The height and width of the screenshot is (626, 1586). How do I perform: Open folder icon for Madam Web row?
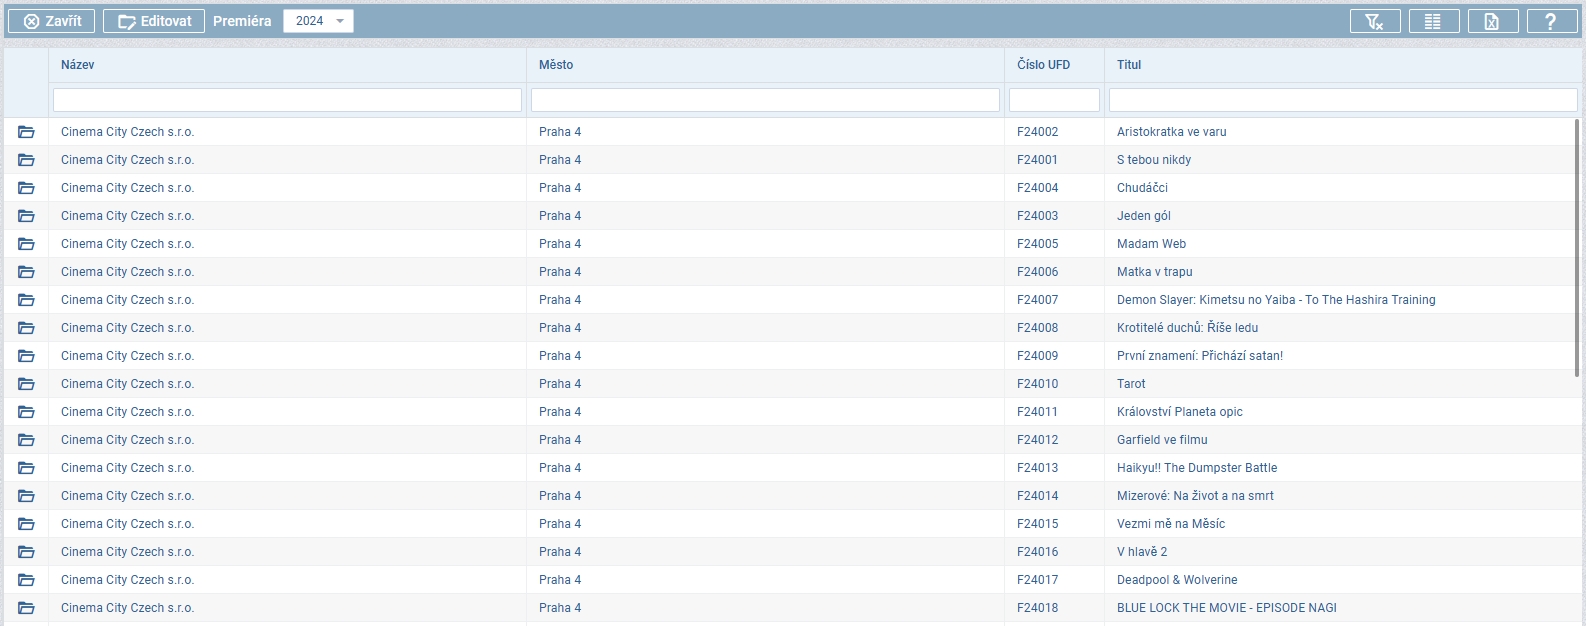(x=26, y=244)
